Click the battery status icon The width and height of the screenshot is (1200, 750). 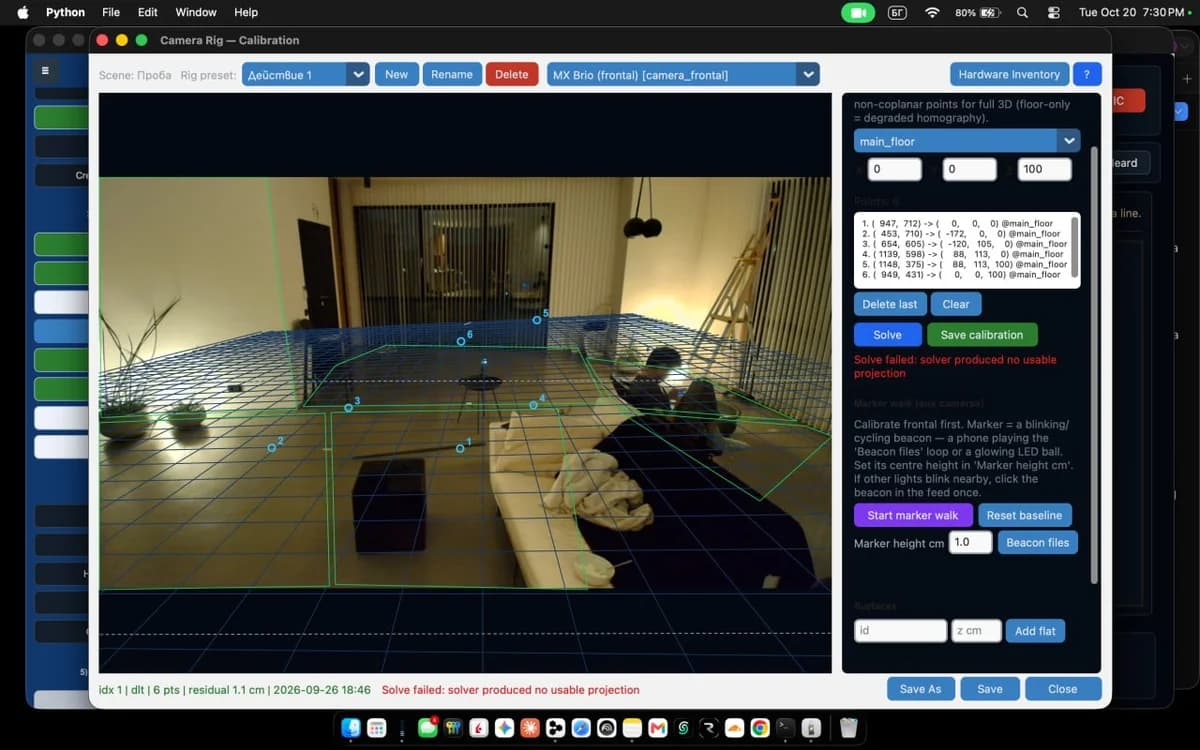click(990, 12)
